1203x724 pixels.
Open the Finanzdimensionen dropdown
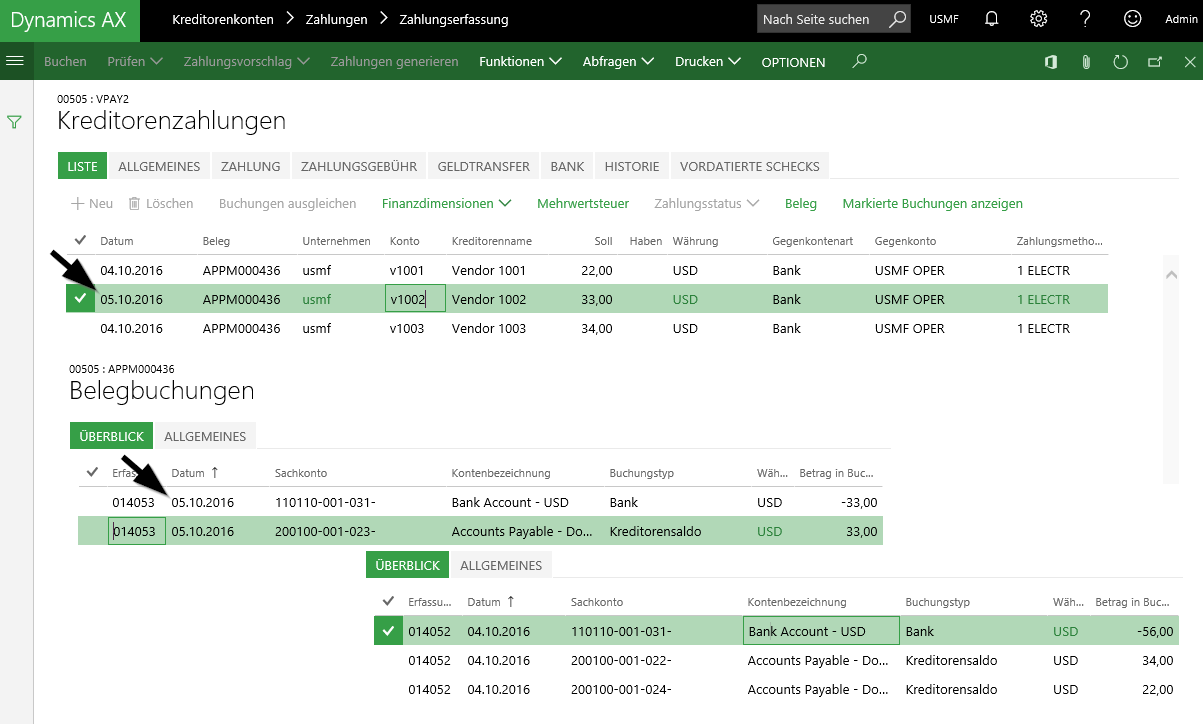446,204
